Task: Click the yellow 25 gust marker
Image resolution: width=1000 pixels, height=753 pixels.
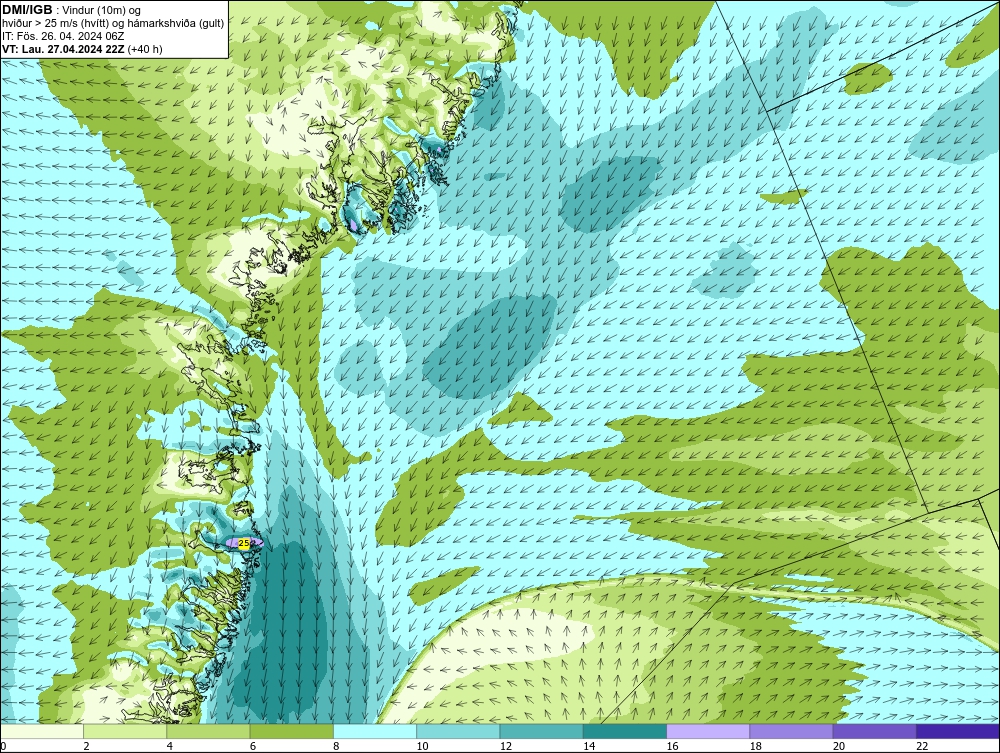Action: tap(244, 543)
